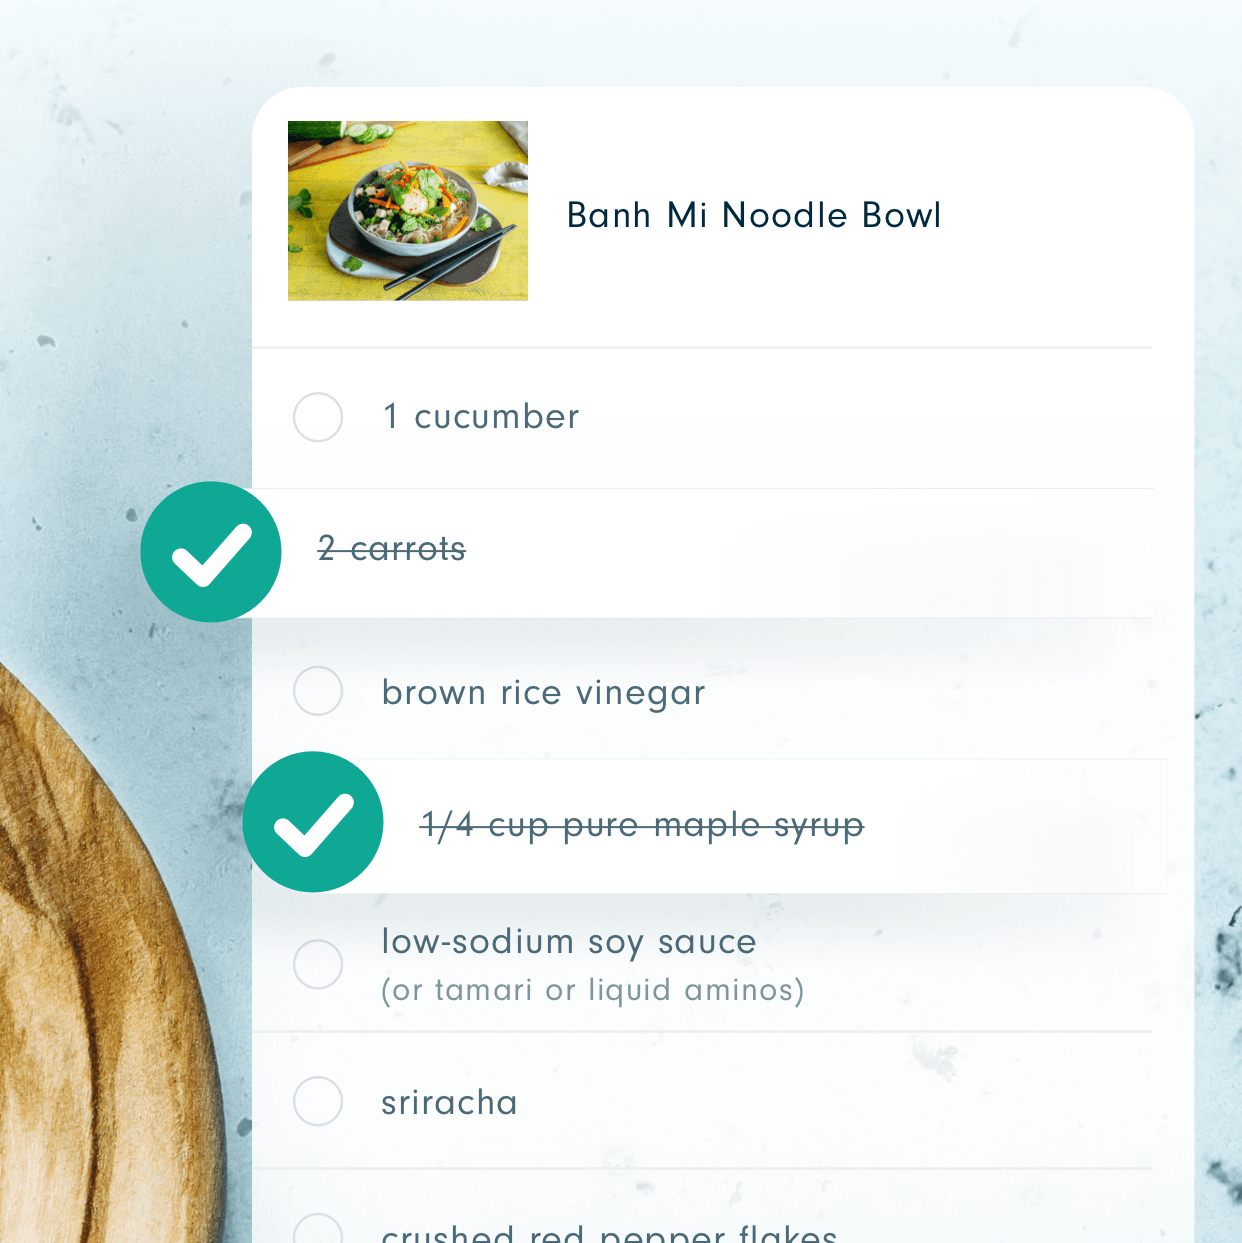Image resolution: width=1242 pixels, height=1243 pixels.
Task: Check the brown rice vinegar circle
Action: (x=318, y=691)
